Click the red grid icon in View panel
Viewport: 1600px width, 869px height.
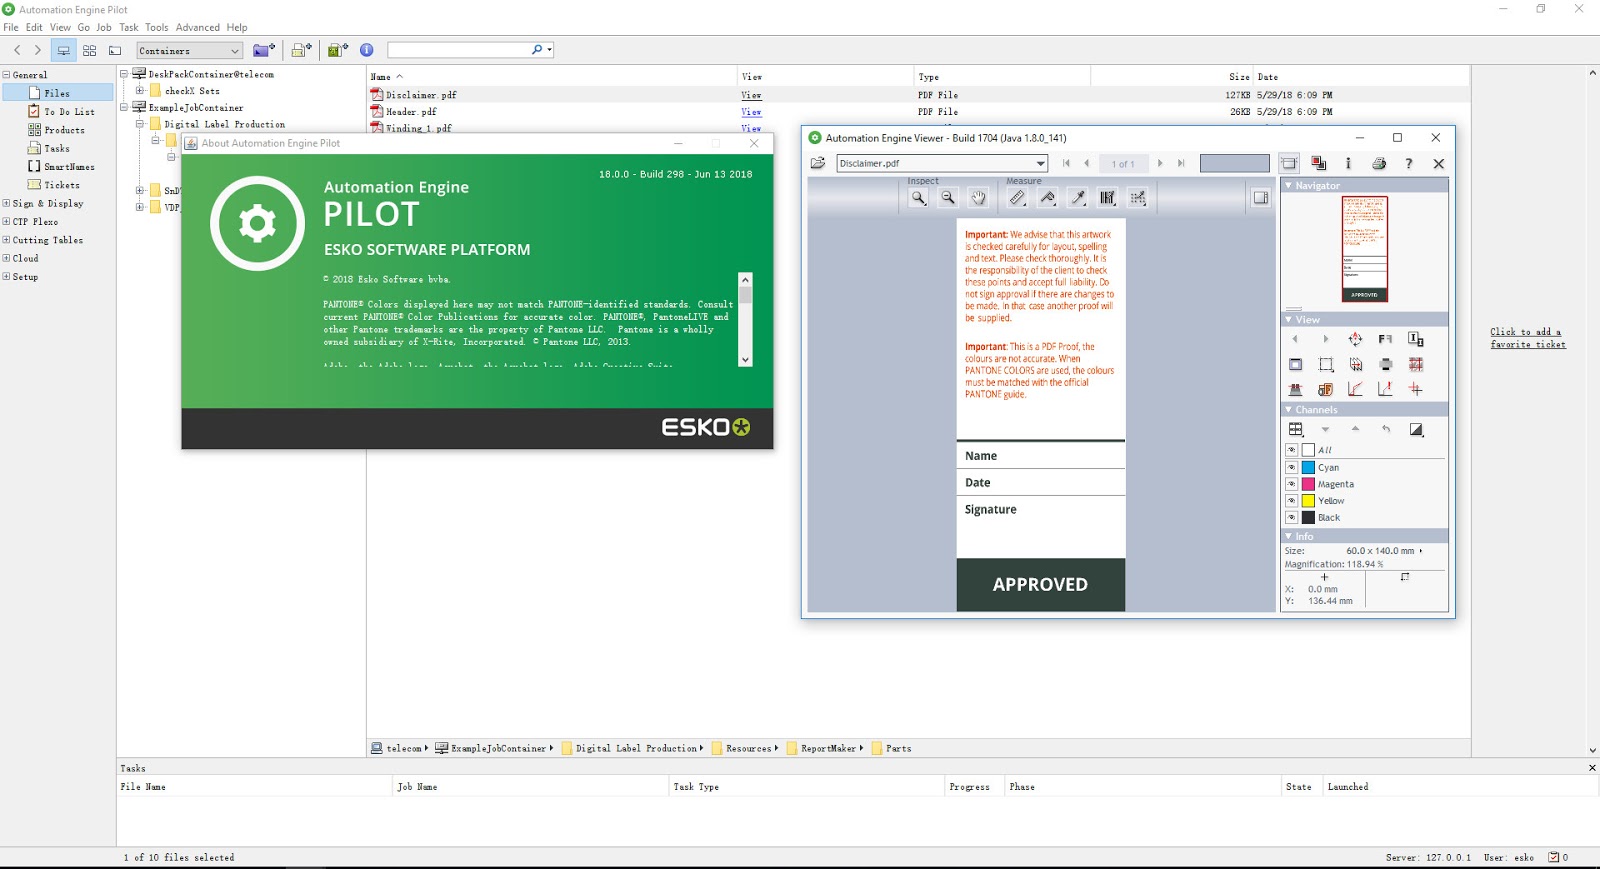[1415, 364]
